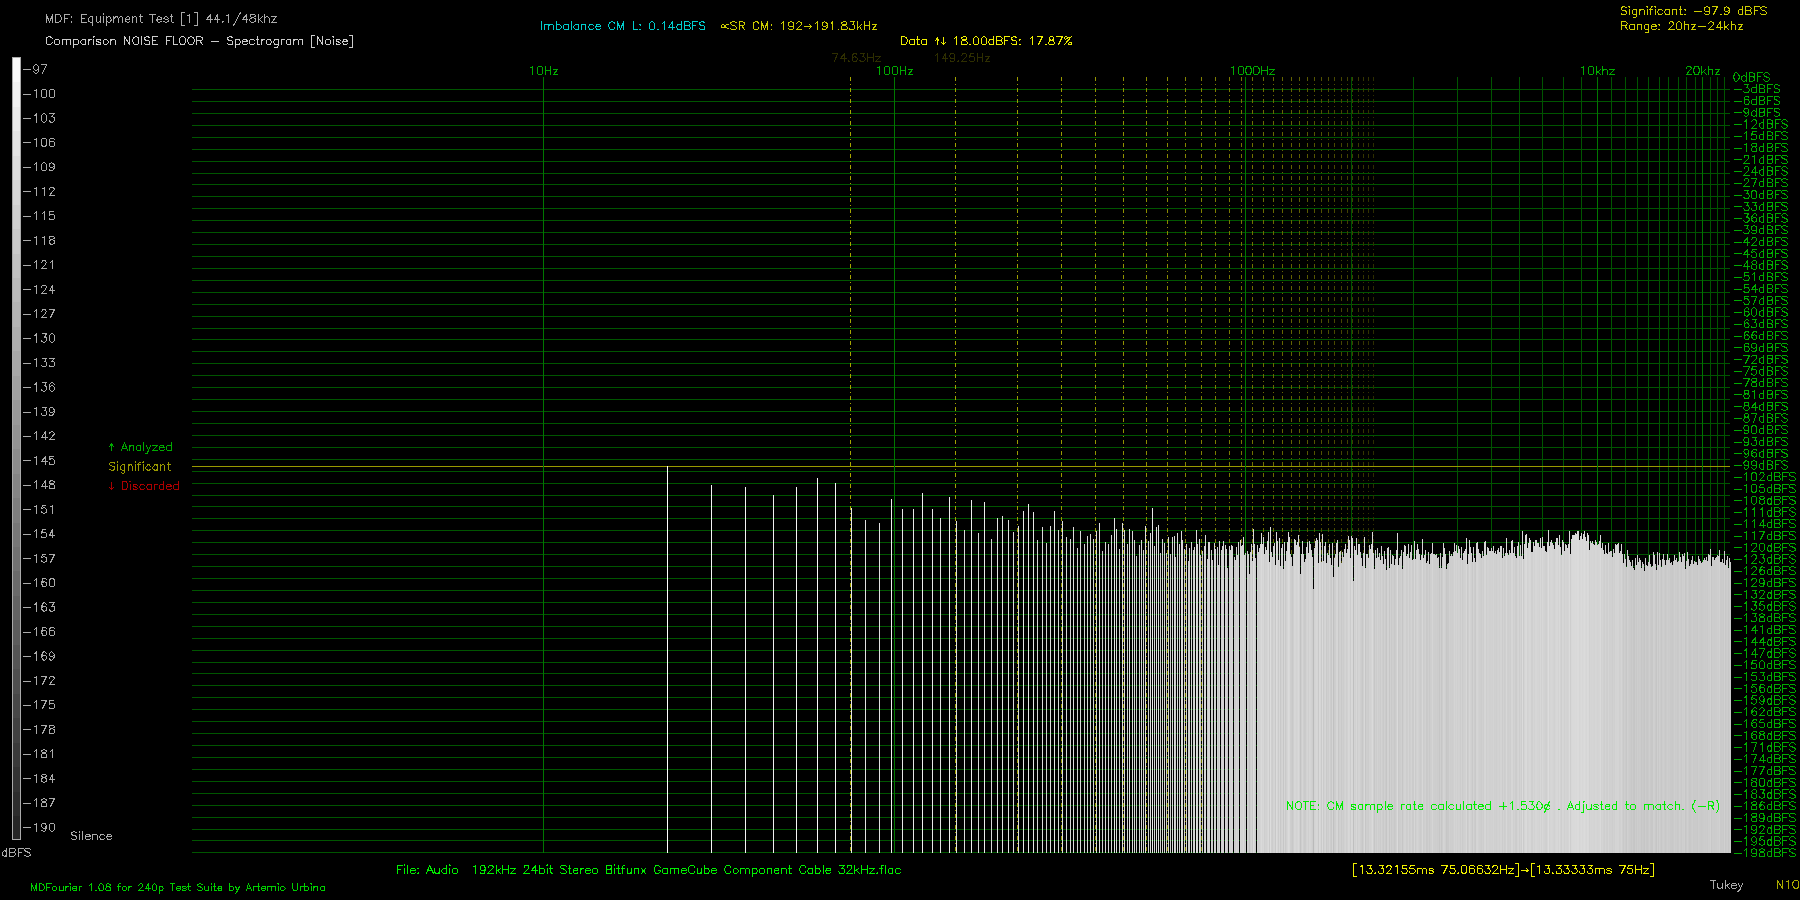Image resolution: width=1800 pixels, height=900 pixels.
Task: Click the 'dBFS' unit label at bottom left
Action: pos(16,853)
